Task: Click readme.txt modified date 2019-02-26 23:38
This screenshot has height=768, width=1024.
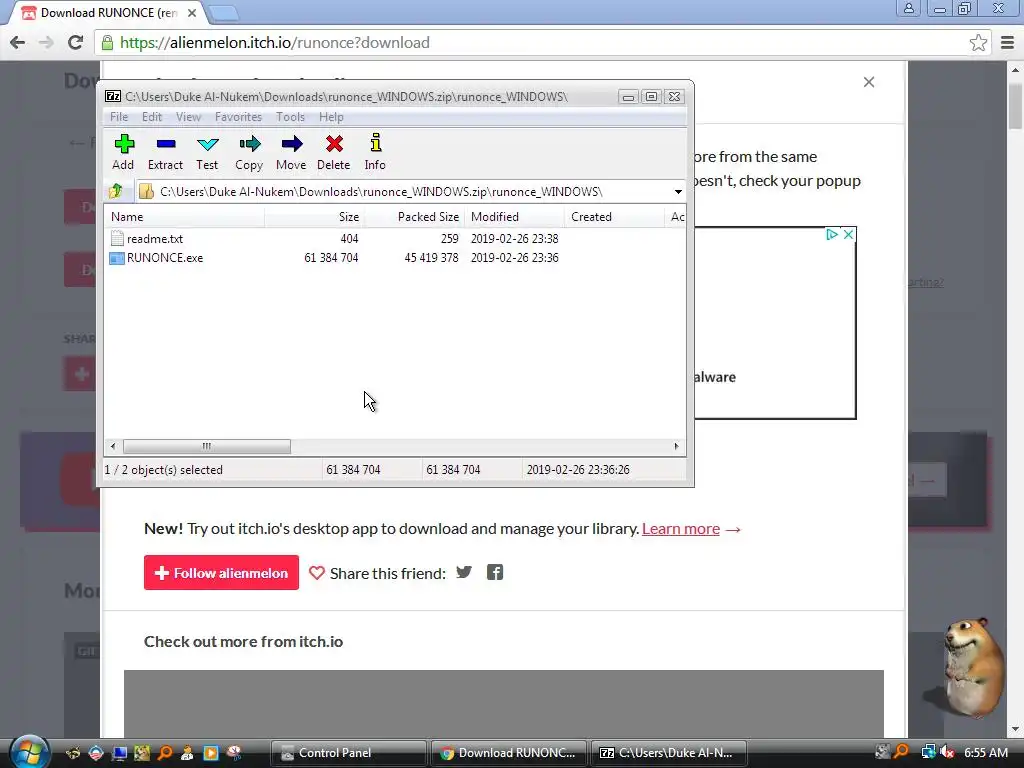Action: pos(514,238)
